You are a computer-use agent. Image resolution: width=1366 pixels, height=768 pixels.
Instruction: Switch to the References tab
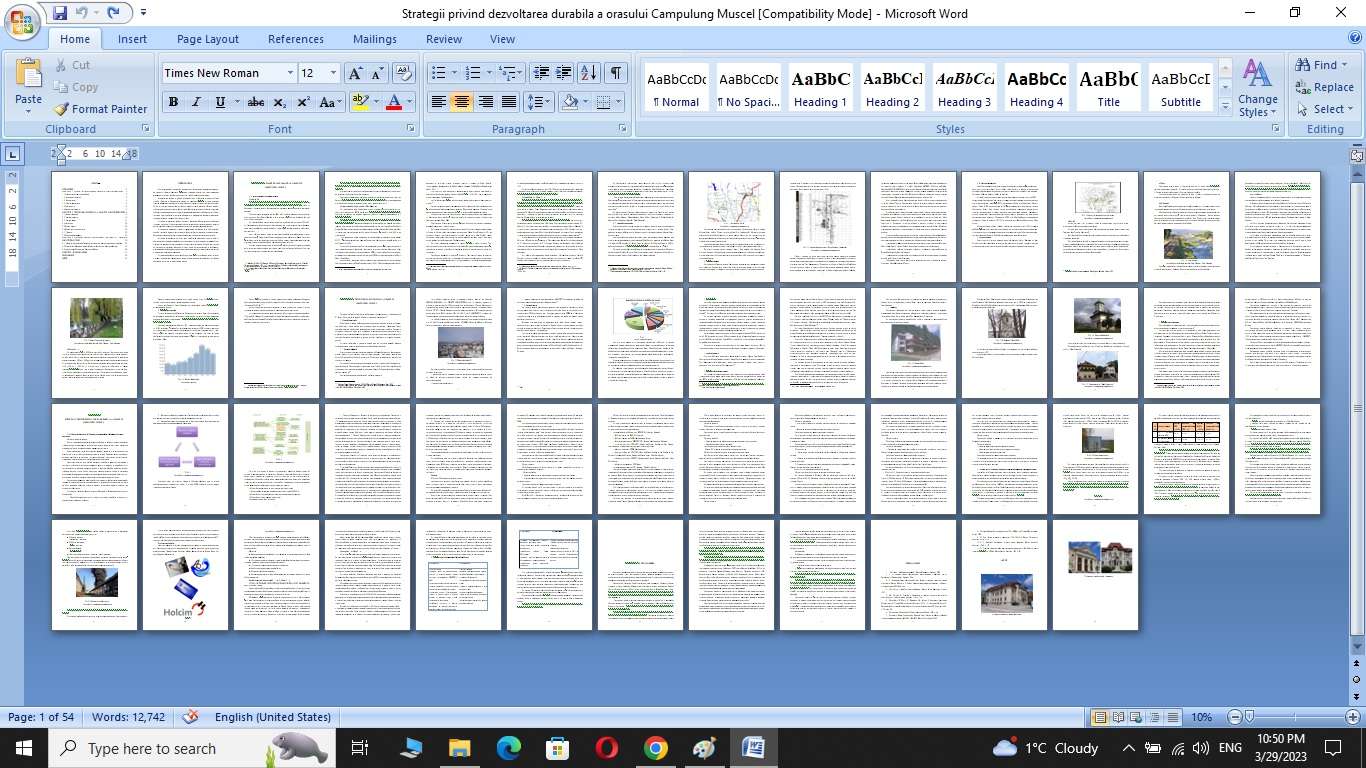pyautogui.click(x=295, y=39)
